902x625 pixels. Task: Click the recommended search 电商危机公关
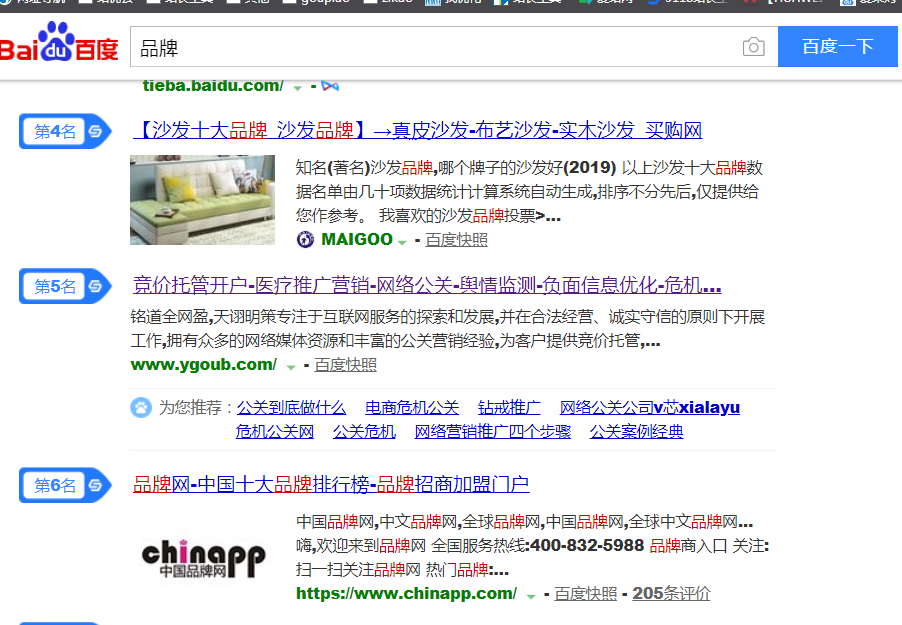tap(412, 407)
